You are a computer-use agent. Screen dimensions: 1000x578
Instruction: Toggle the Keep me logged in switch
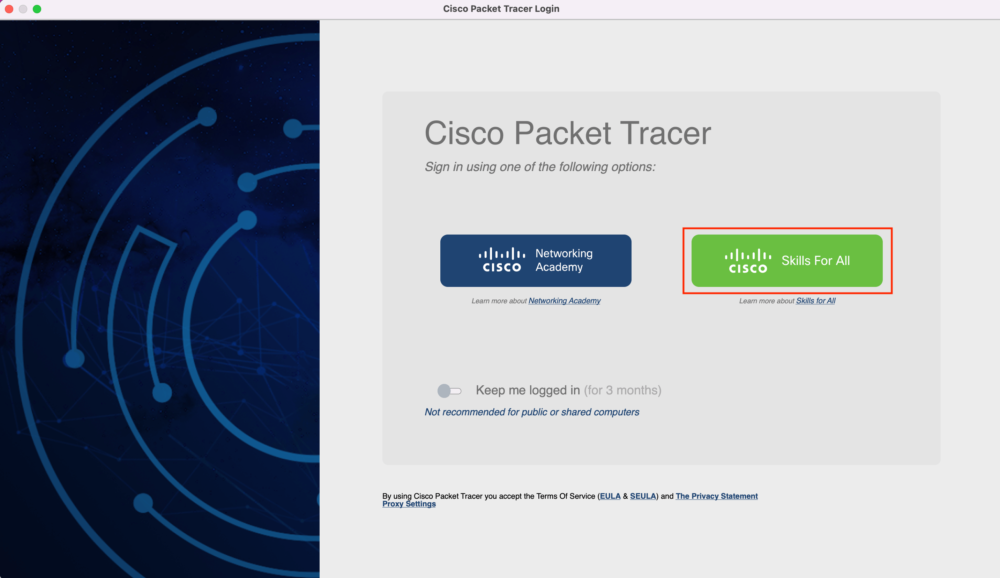tap(449, 390)
